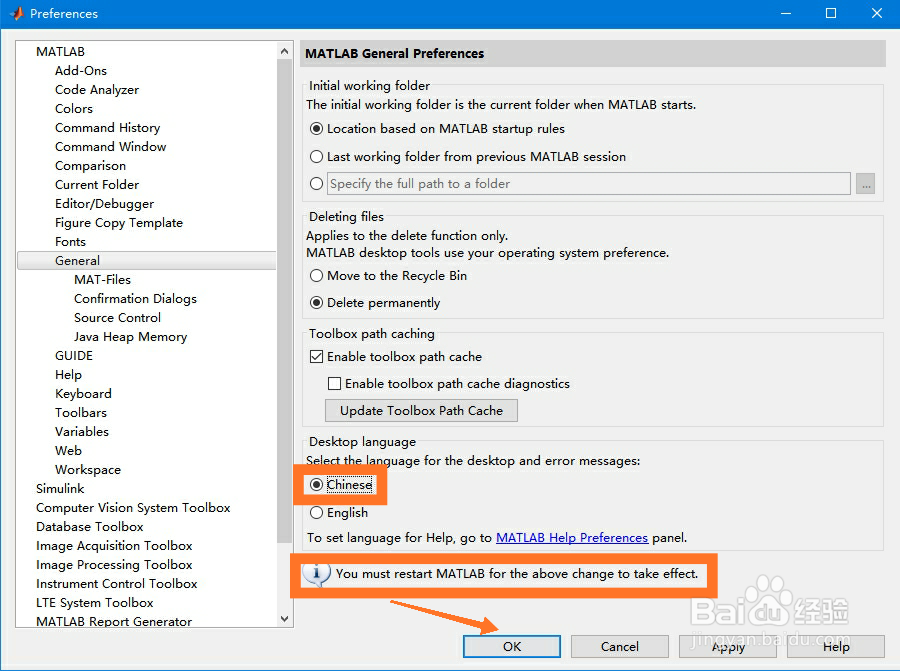Click the MATLAB logo icon in title bar

pyautogui.click(x=16, y=13)
